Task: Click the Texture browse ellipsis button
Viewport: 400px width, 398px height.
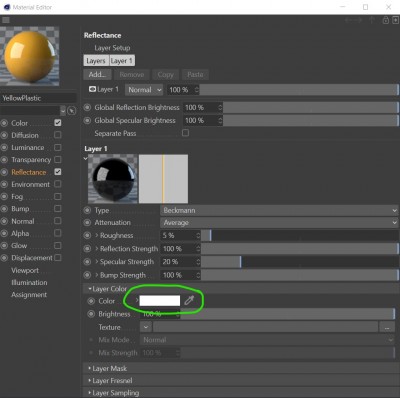Action: (387, 327)
